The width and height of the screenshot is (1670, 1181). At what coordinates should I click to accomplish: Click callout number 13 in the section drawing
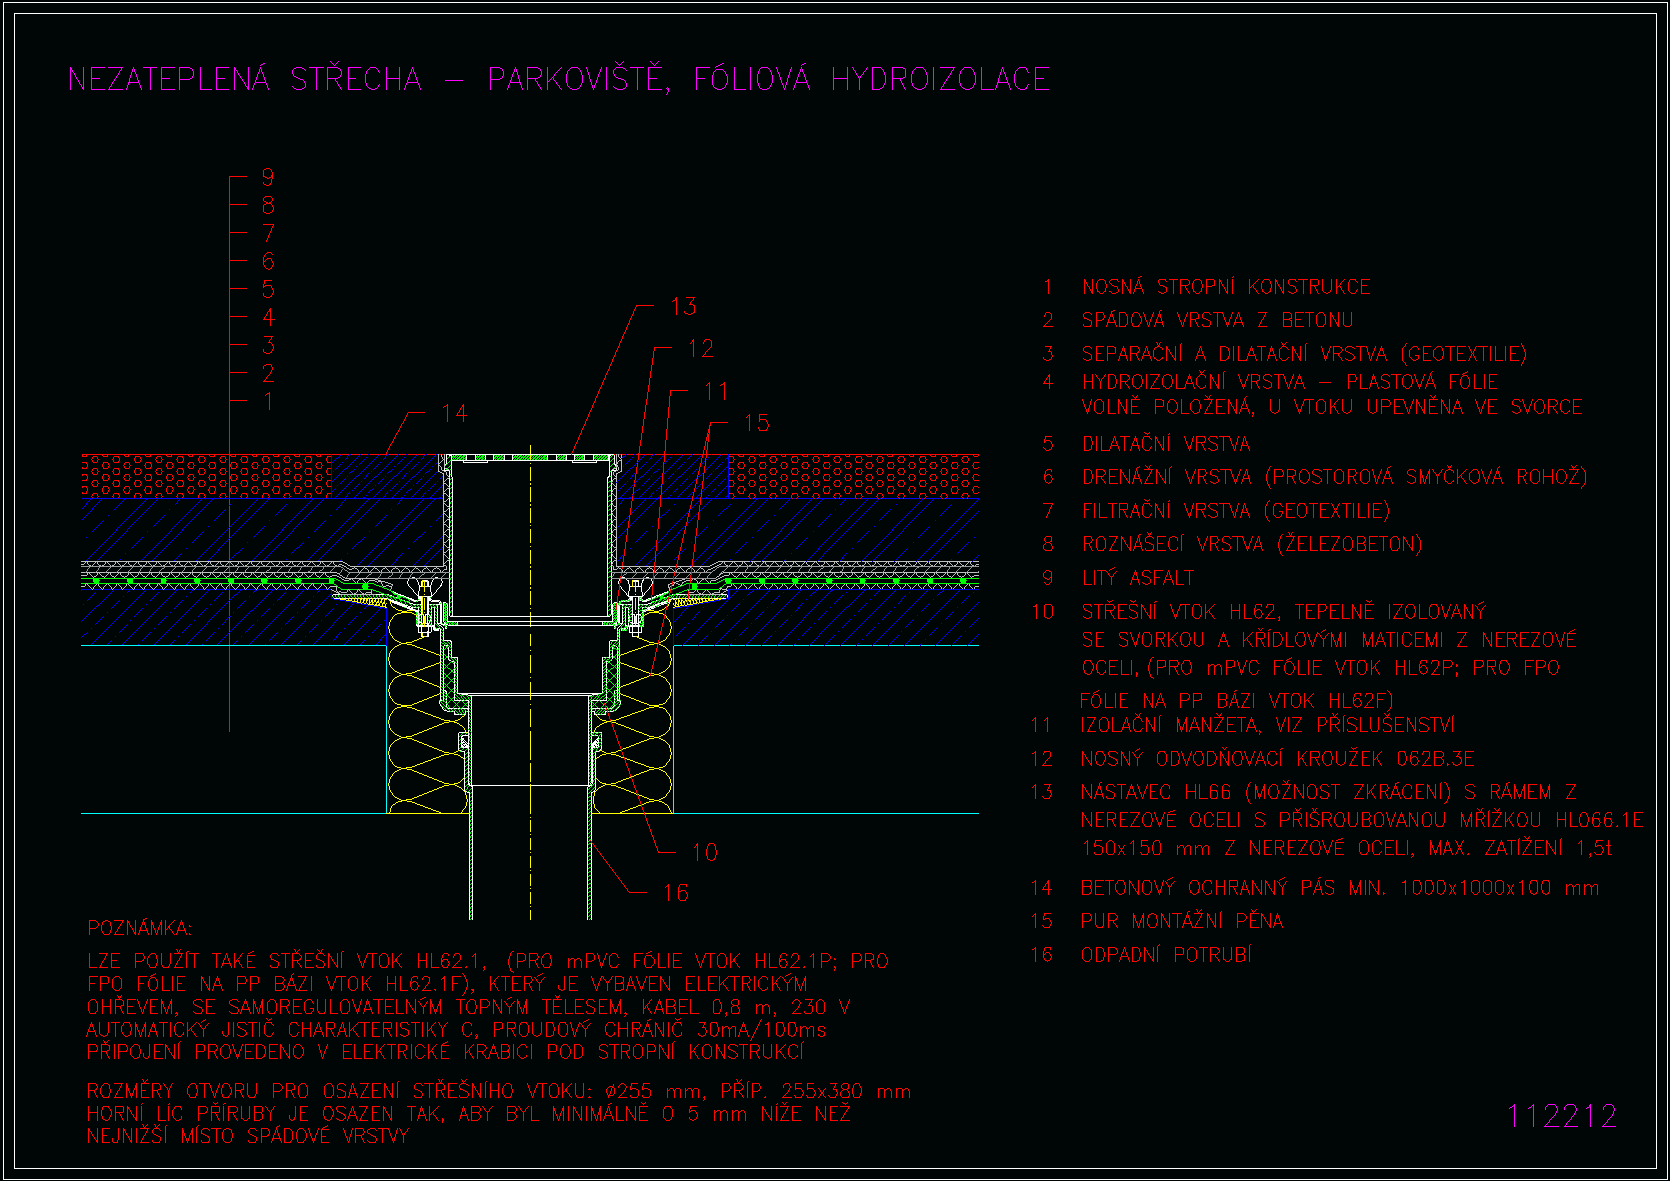[684, 307]
